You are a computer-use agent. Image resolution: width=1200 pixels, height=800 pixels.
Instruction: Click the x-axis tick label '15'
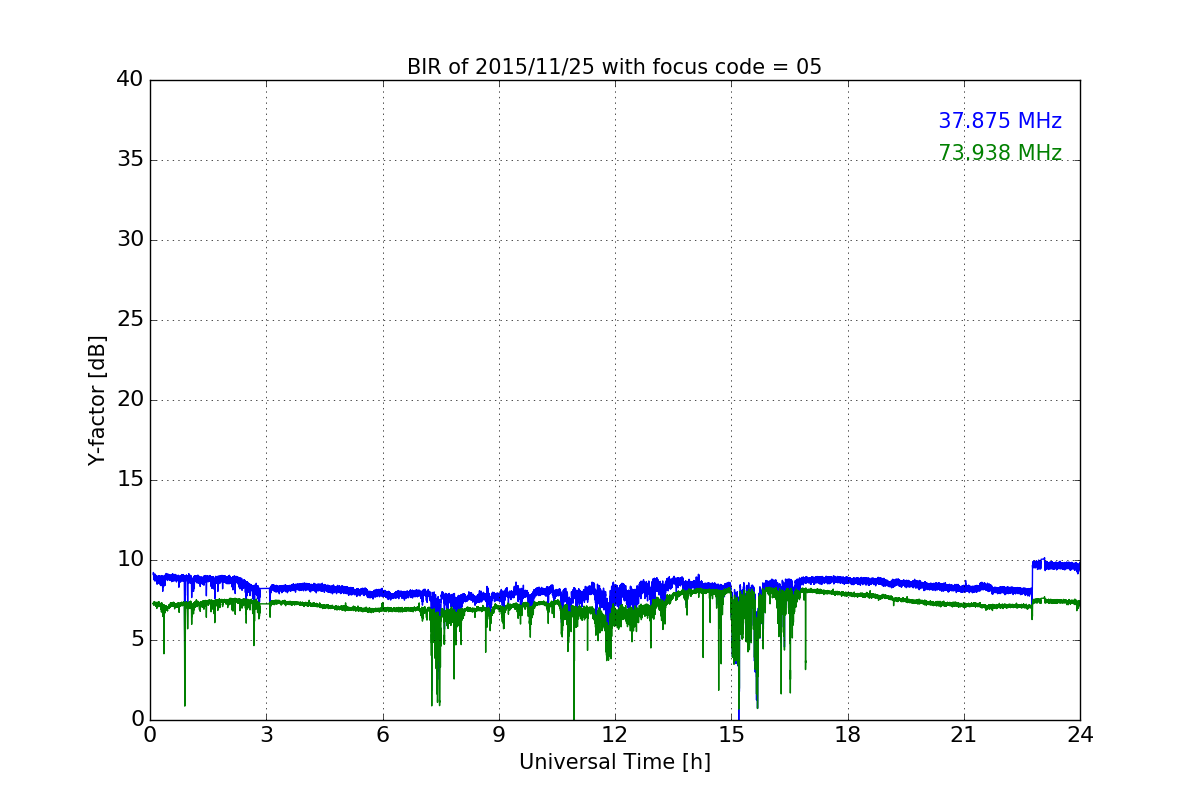click(731, 734)
